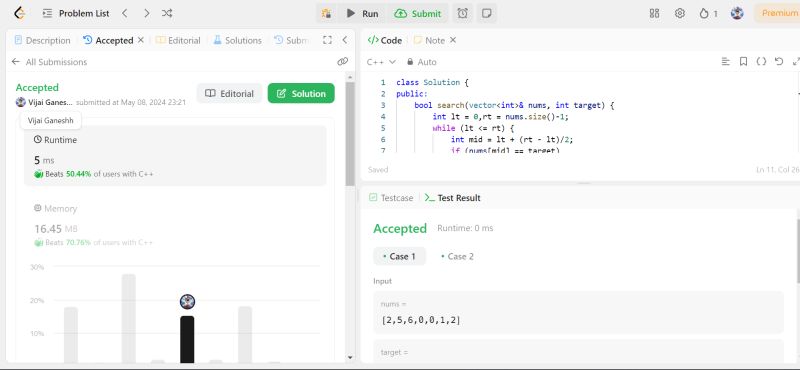The image size is (800, 370).
Task: Open the layout grid icon
Action: [x=654, y=14]
